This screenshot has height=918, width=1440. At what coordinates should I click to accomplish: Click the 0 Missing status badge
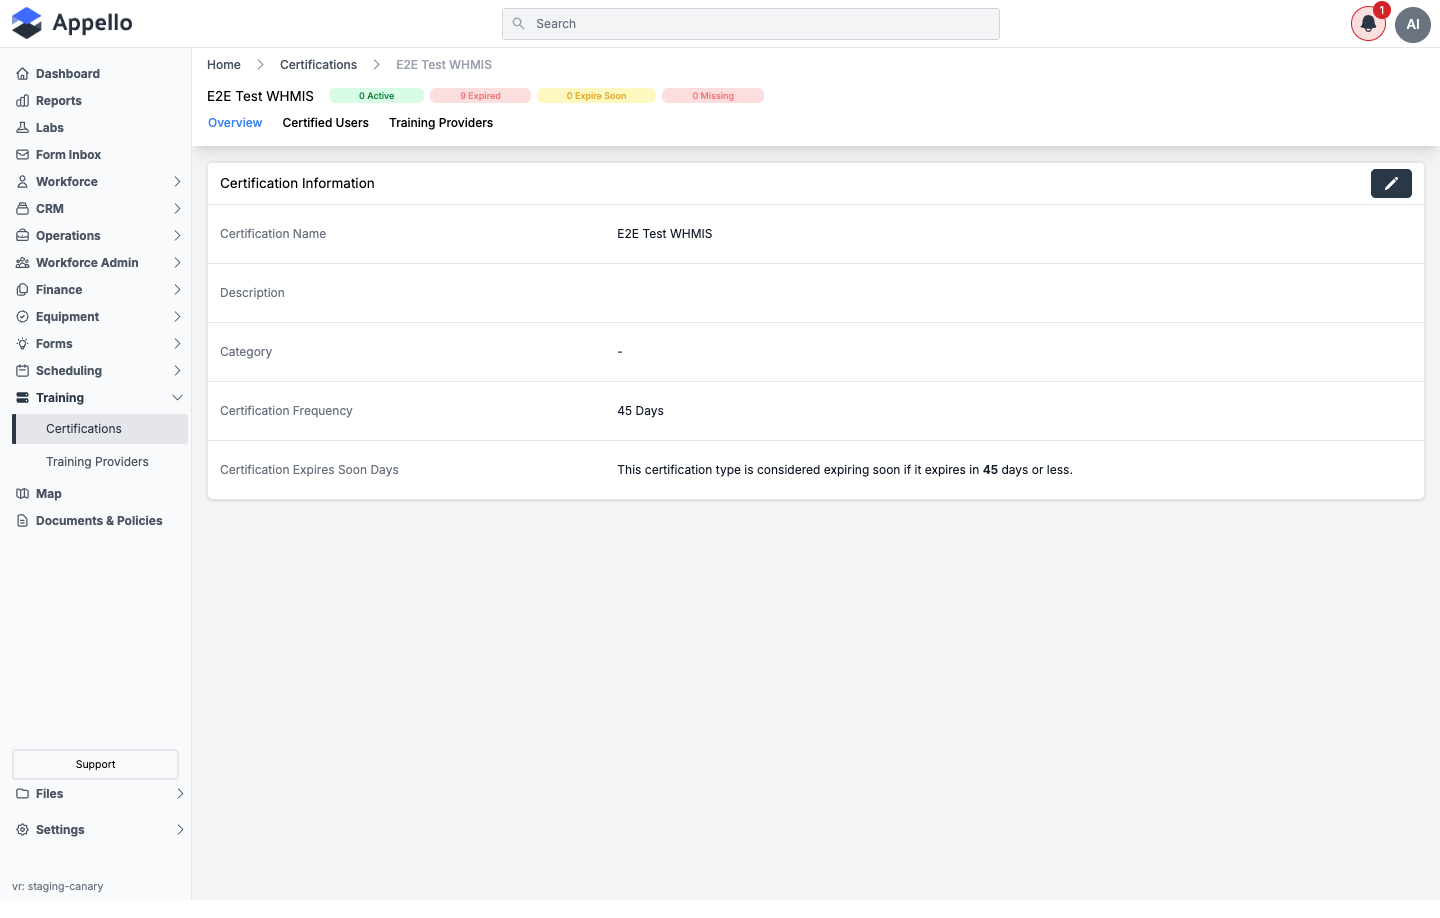point(713,96)
